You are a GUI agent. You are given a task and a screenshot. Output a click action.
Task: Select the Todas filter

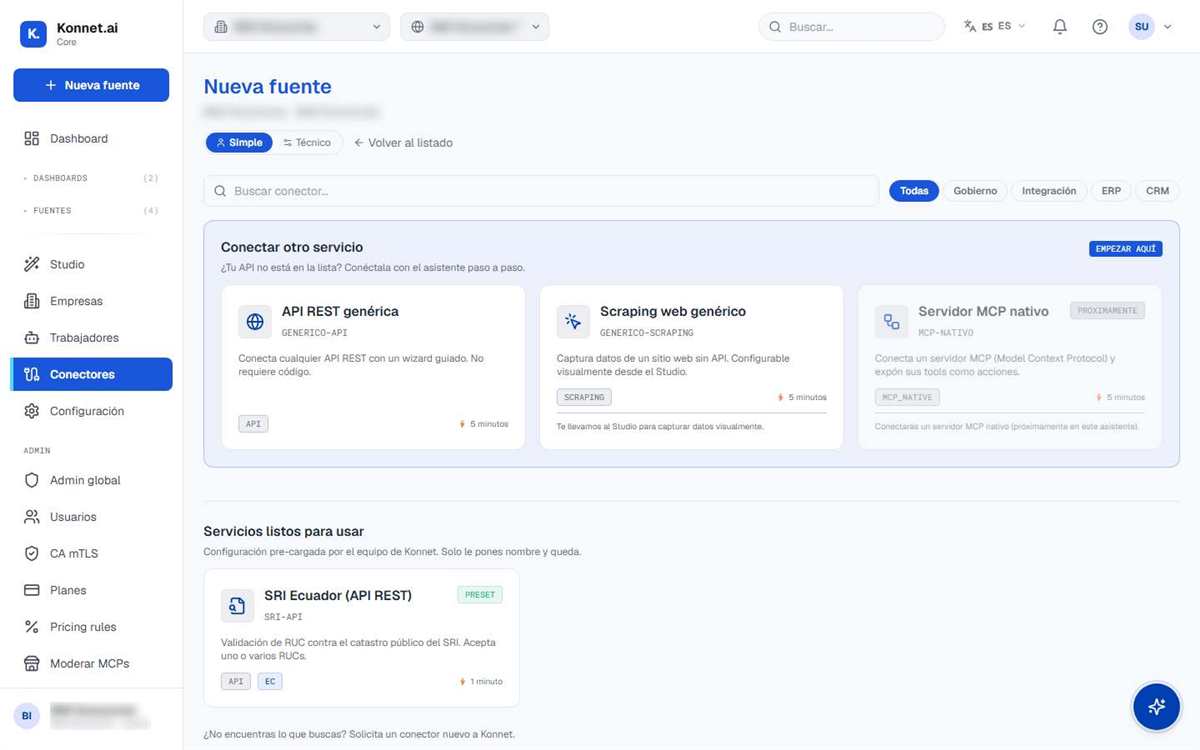(x=914, y=191)
